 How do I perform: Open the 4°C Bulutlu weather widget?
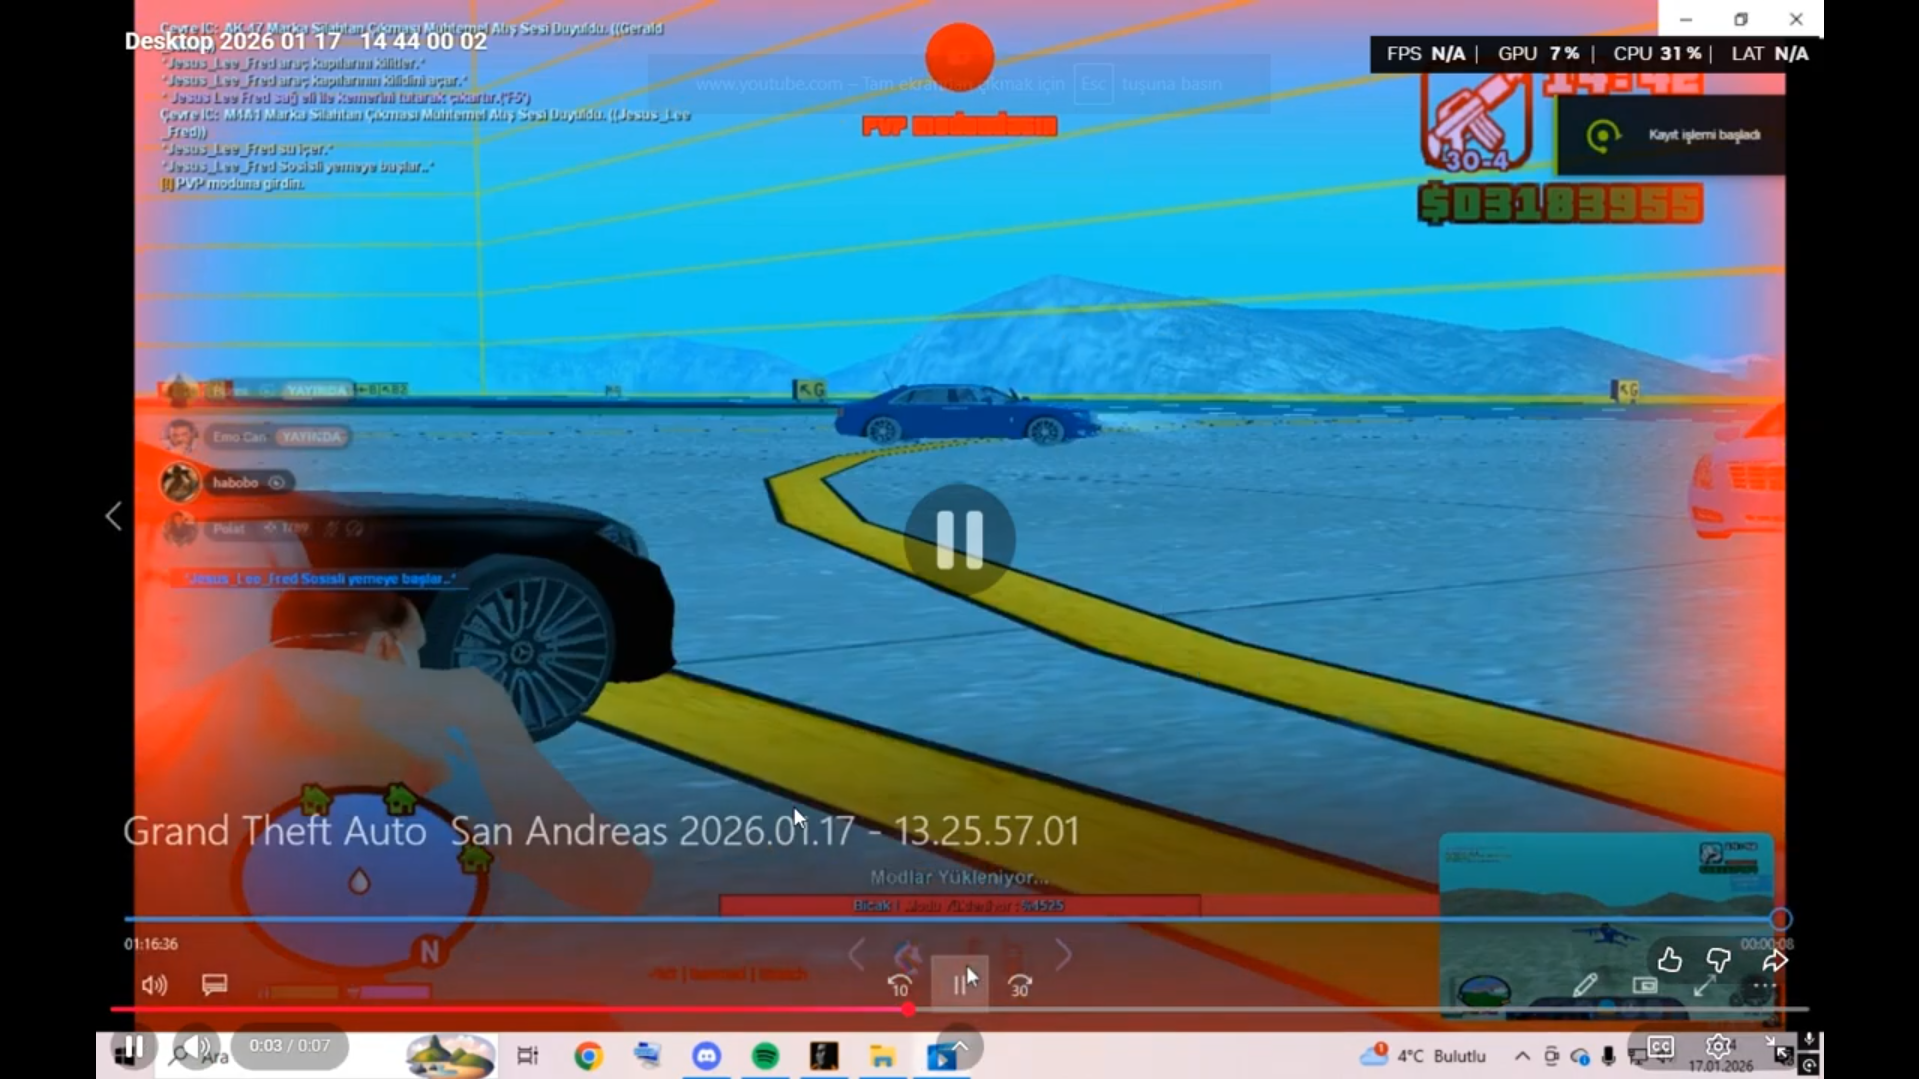coord(1423,1056)
